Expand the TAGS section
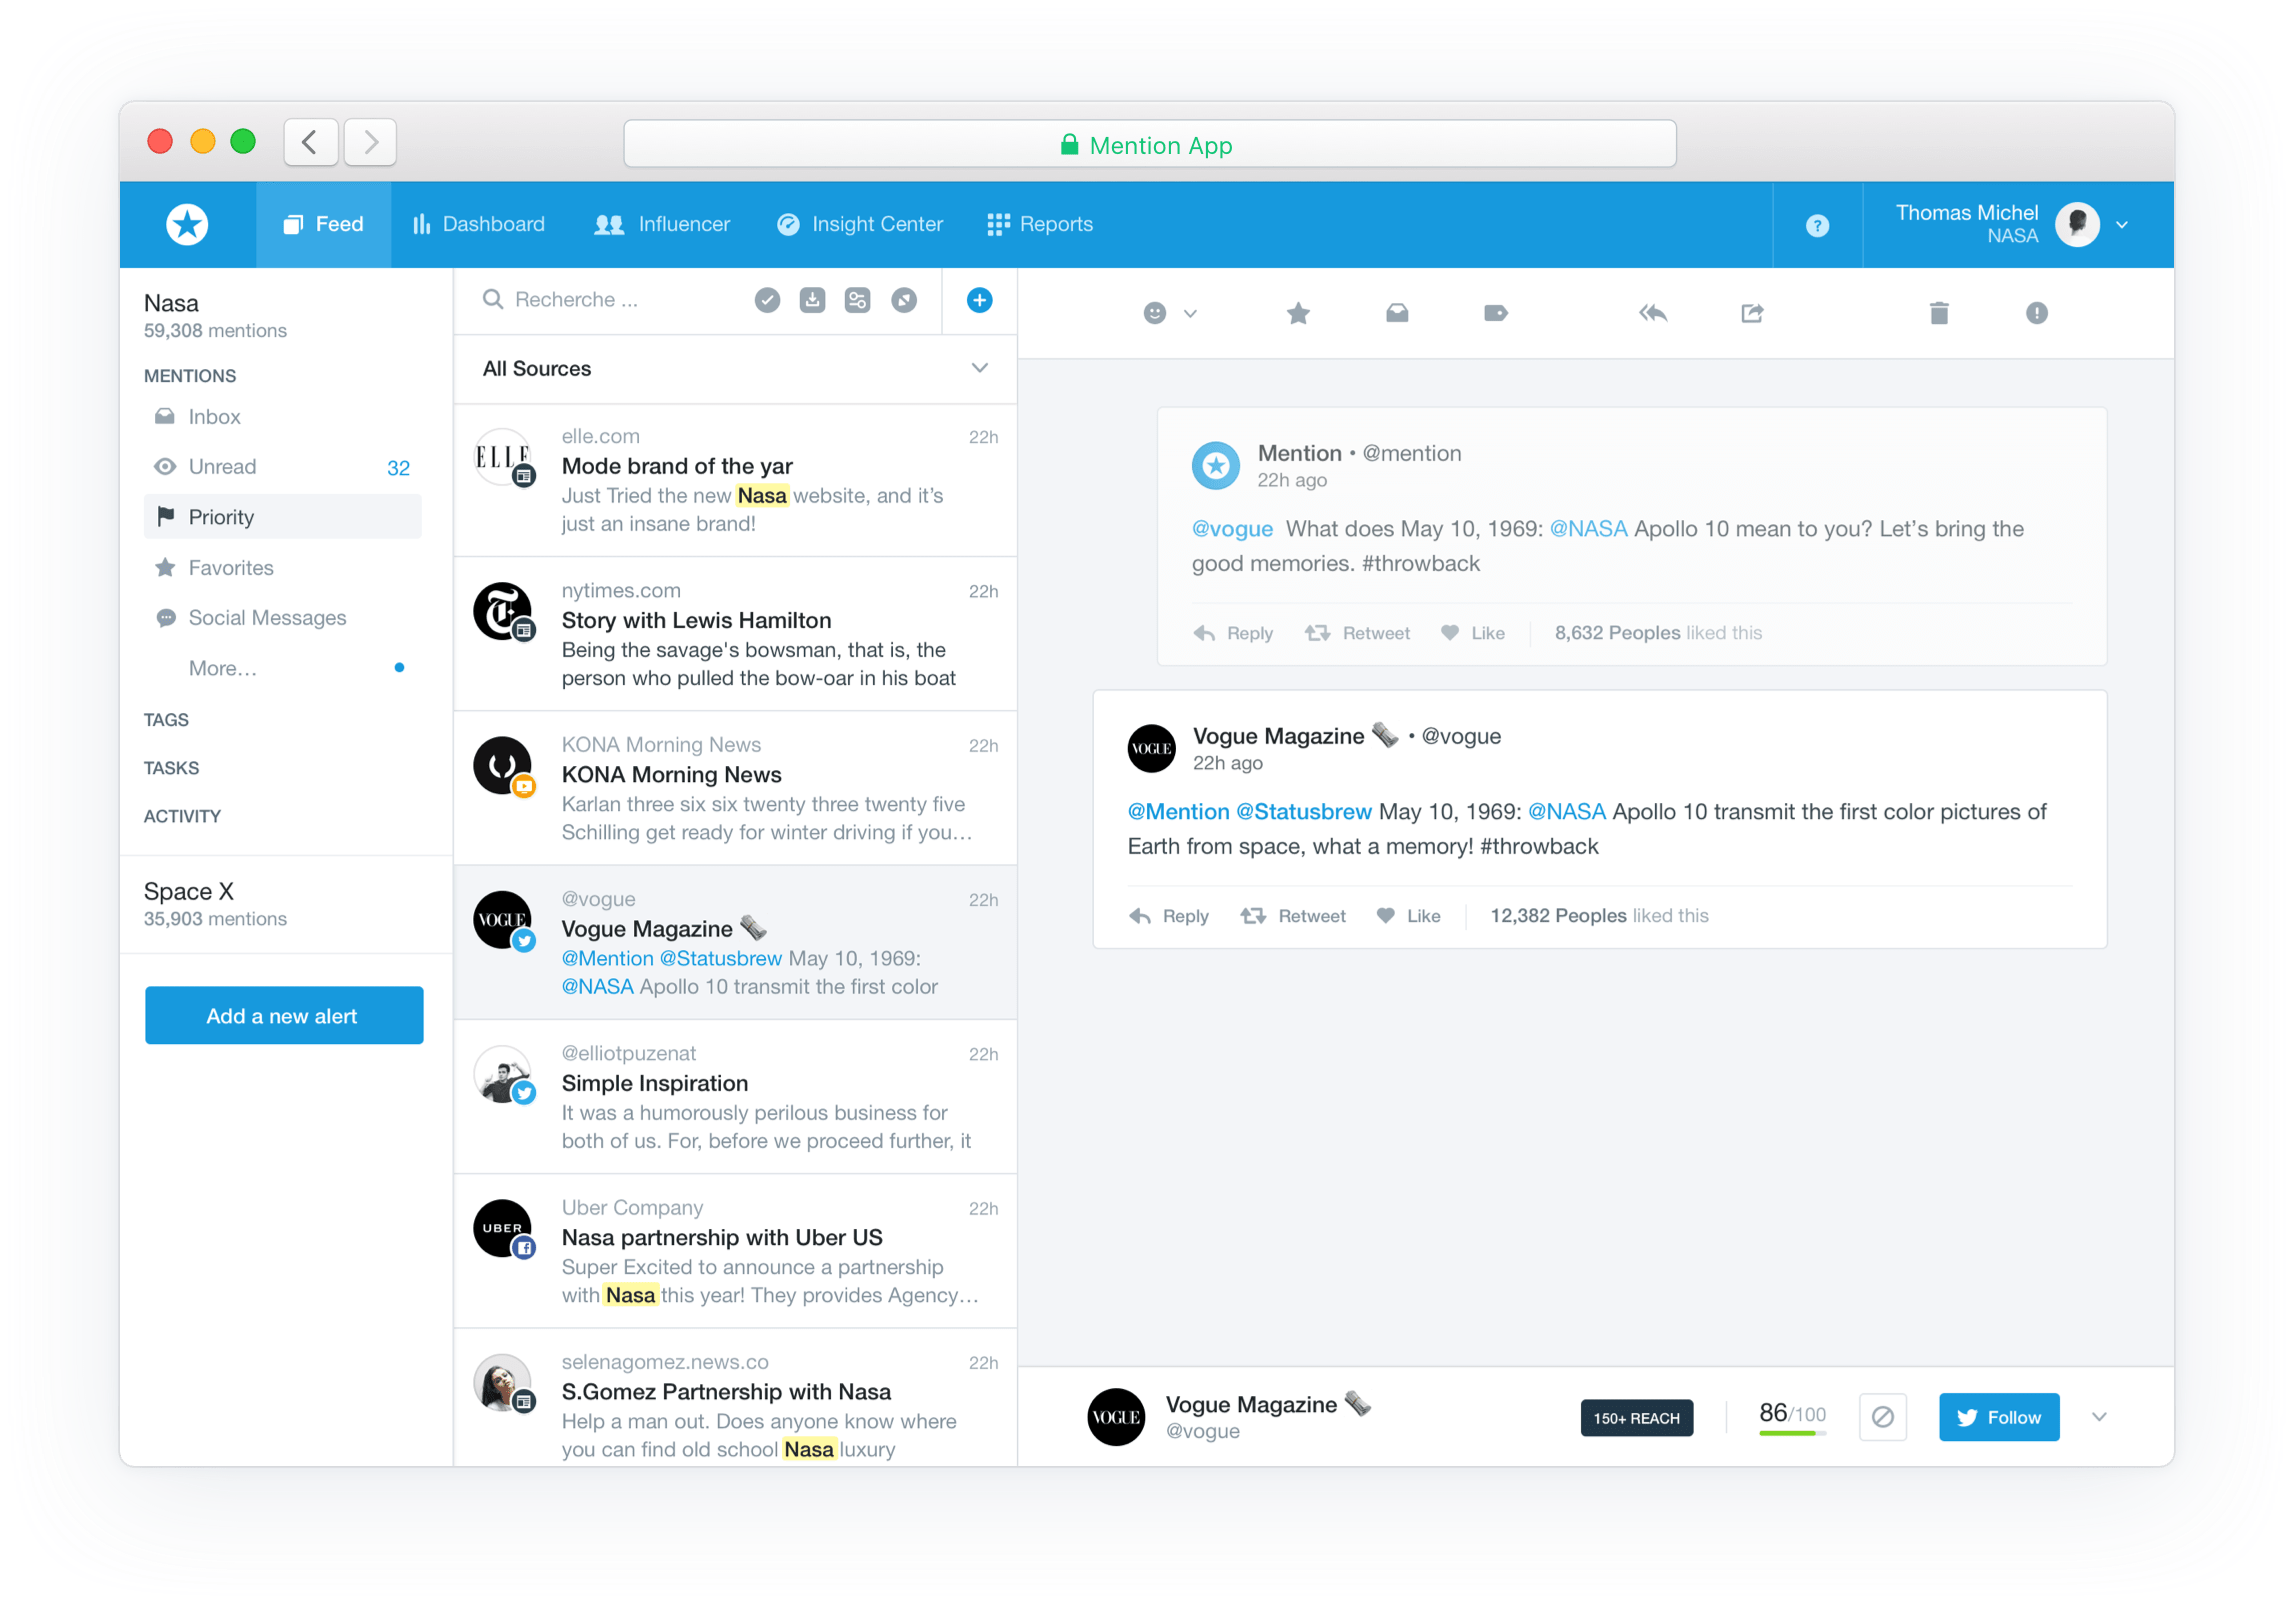This screenshot has width=2294, height=1604. click(x=166, y=720)
